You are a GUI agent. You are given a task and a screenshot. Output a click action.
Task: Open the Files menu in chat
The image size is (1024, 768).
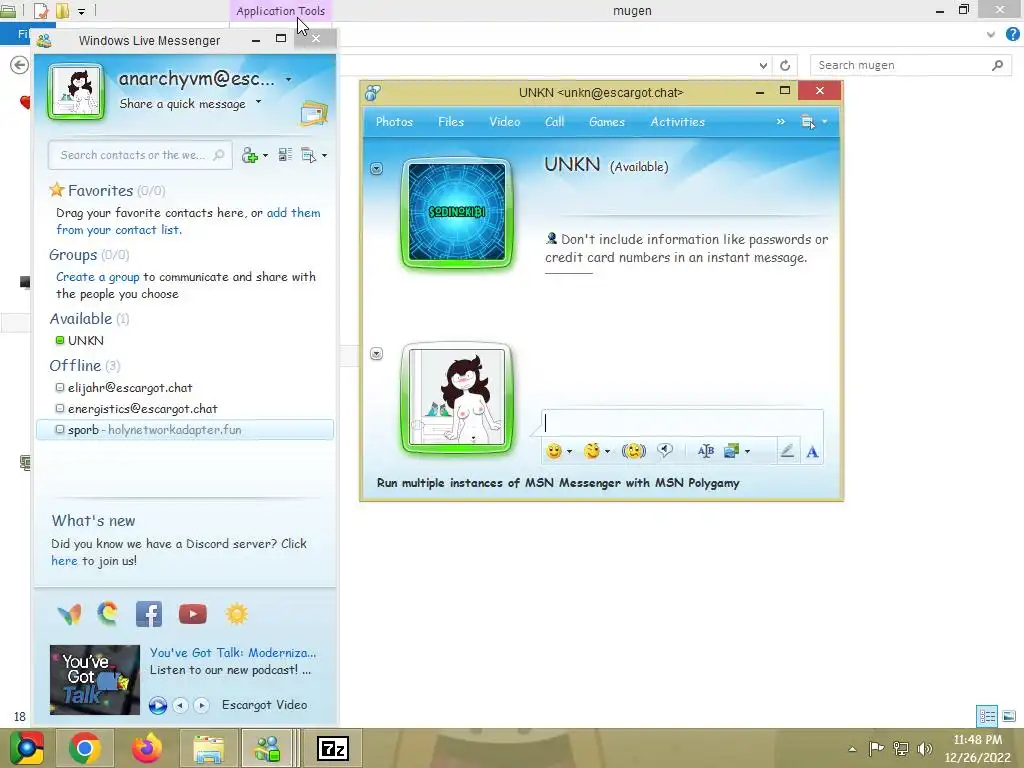point(451,122)
